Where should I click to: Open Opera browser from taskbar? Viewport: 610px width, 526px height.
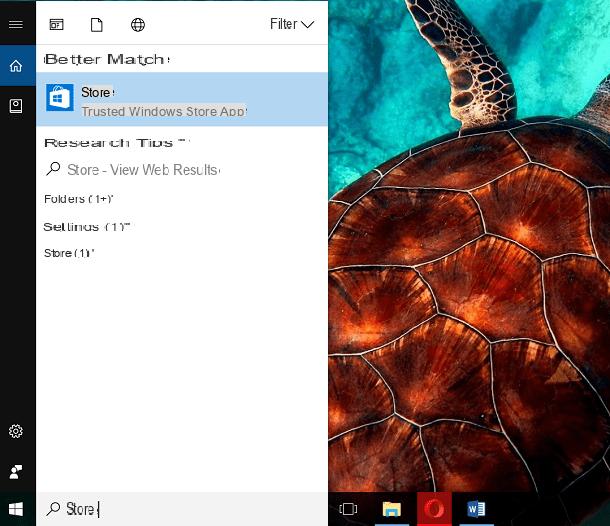coord(434,509)
